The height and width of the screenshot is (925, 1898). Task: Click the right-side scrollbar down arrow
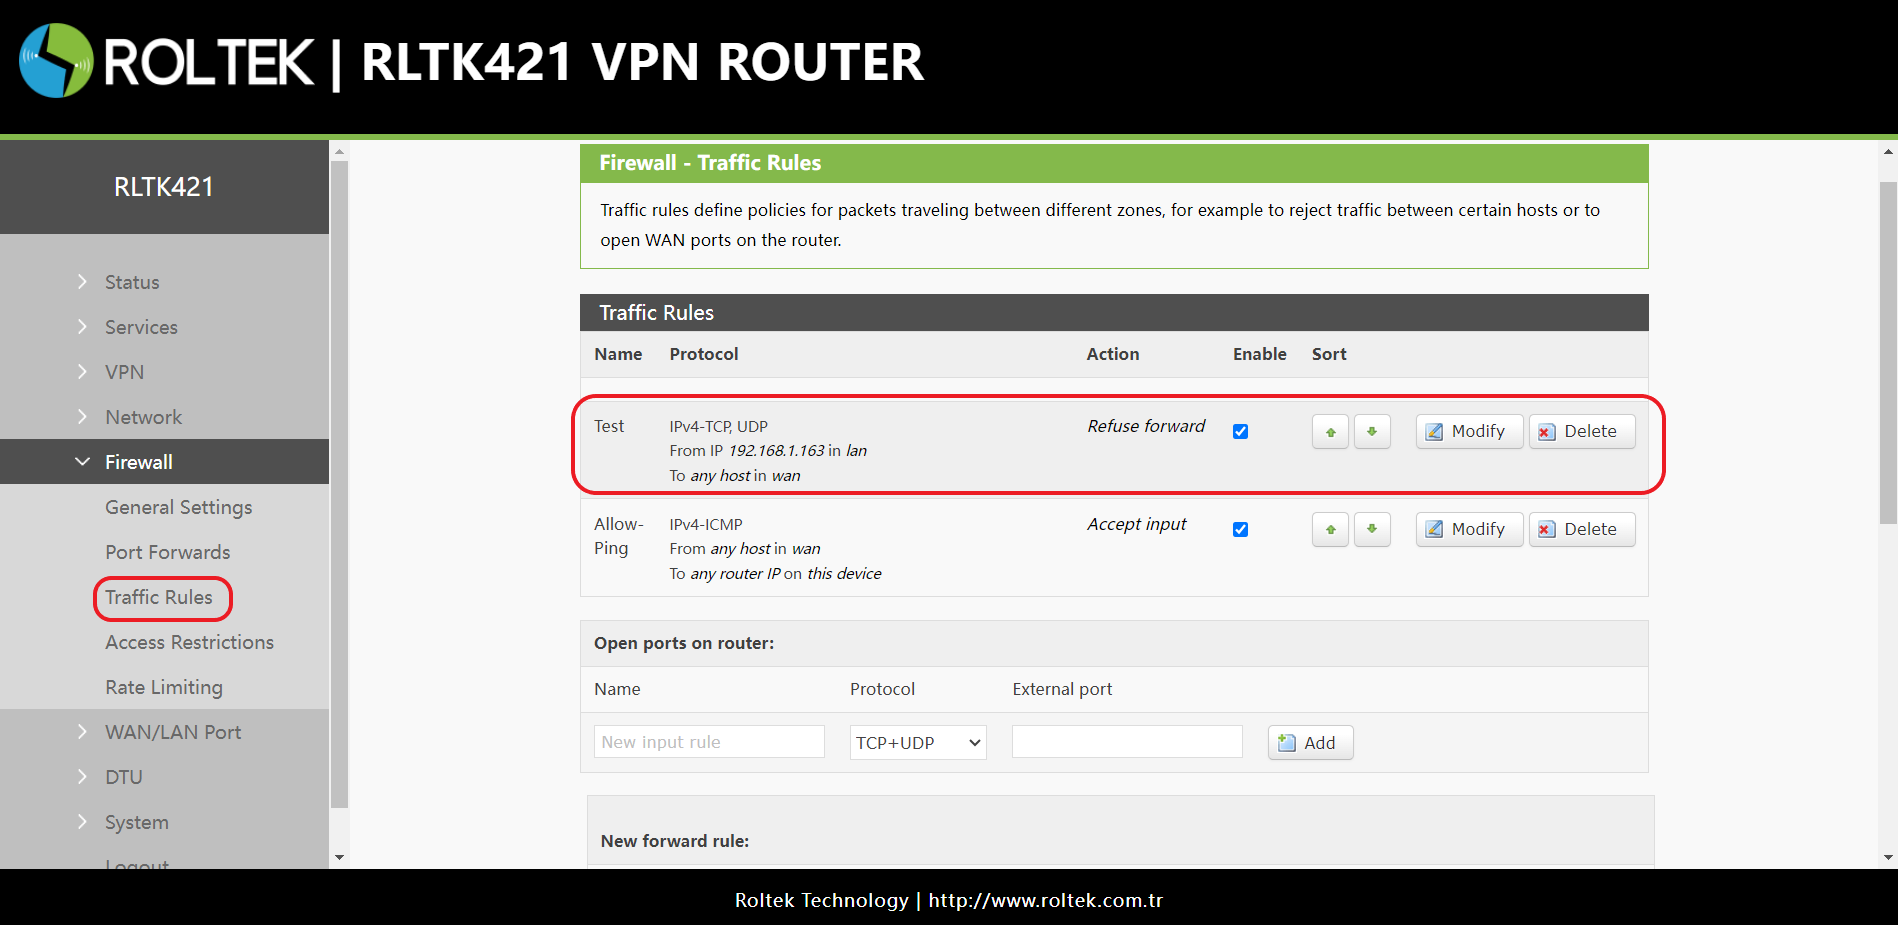pos(1889,858)
